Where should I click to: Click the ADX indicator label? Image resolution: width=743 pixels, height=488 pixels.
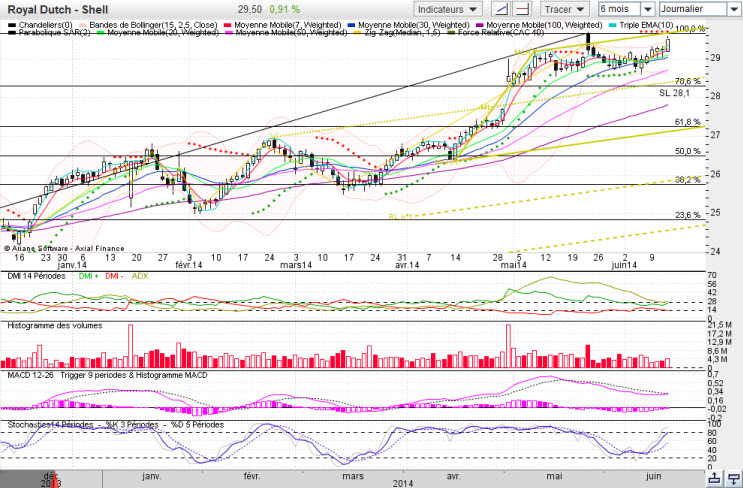(140, 276)
